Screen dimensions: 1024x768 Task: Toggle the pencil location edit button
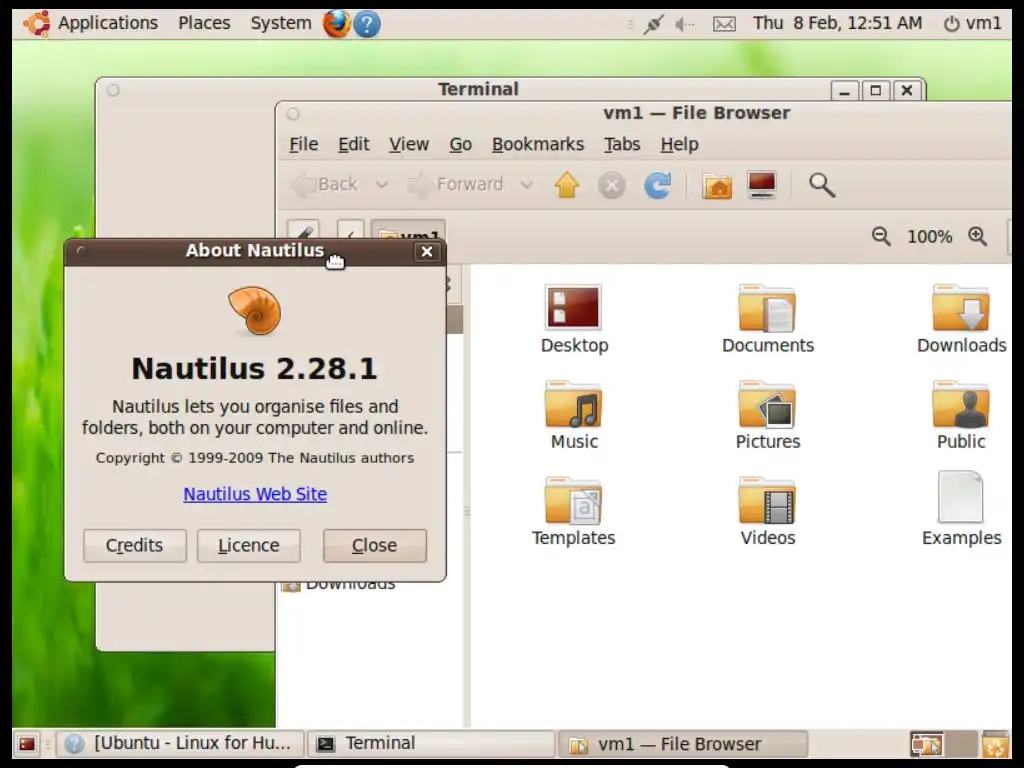click(304, 232)
